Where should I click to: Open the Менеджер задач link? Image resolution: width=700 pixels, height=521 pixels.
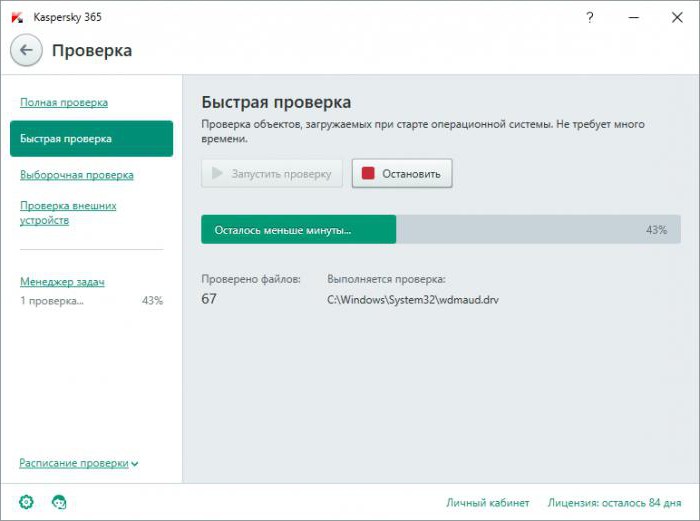62,282
